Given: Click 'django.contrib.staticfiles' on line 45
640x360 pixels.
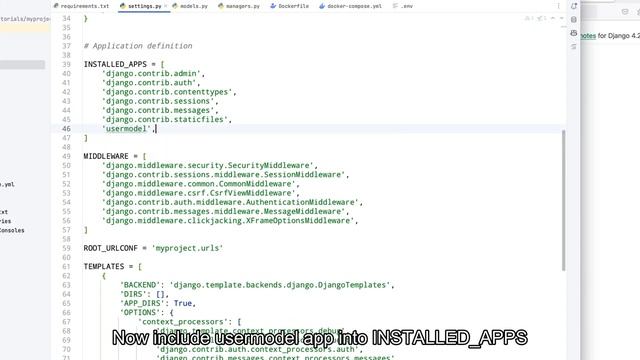Looking at the screenshot, I should point(164,120).
